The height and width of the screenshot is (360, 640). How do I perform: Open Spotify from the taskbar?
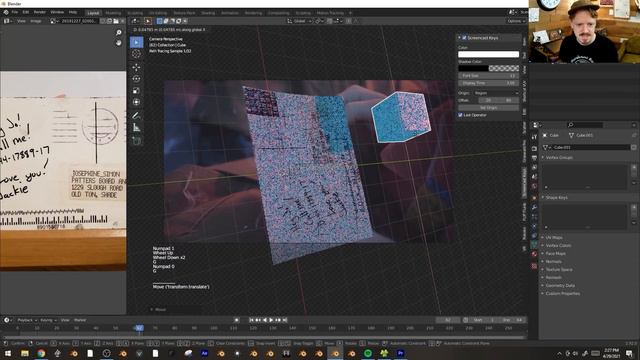pos(368,353)
